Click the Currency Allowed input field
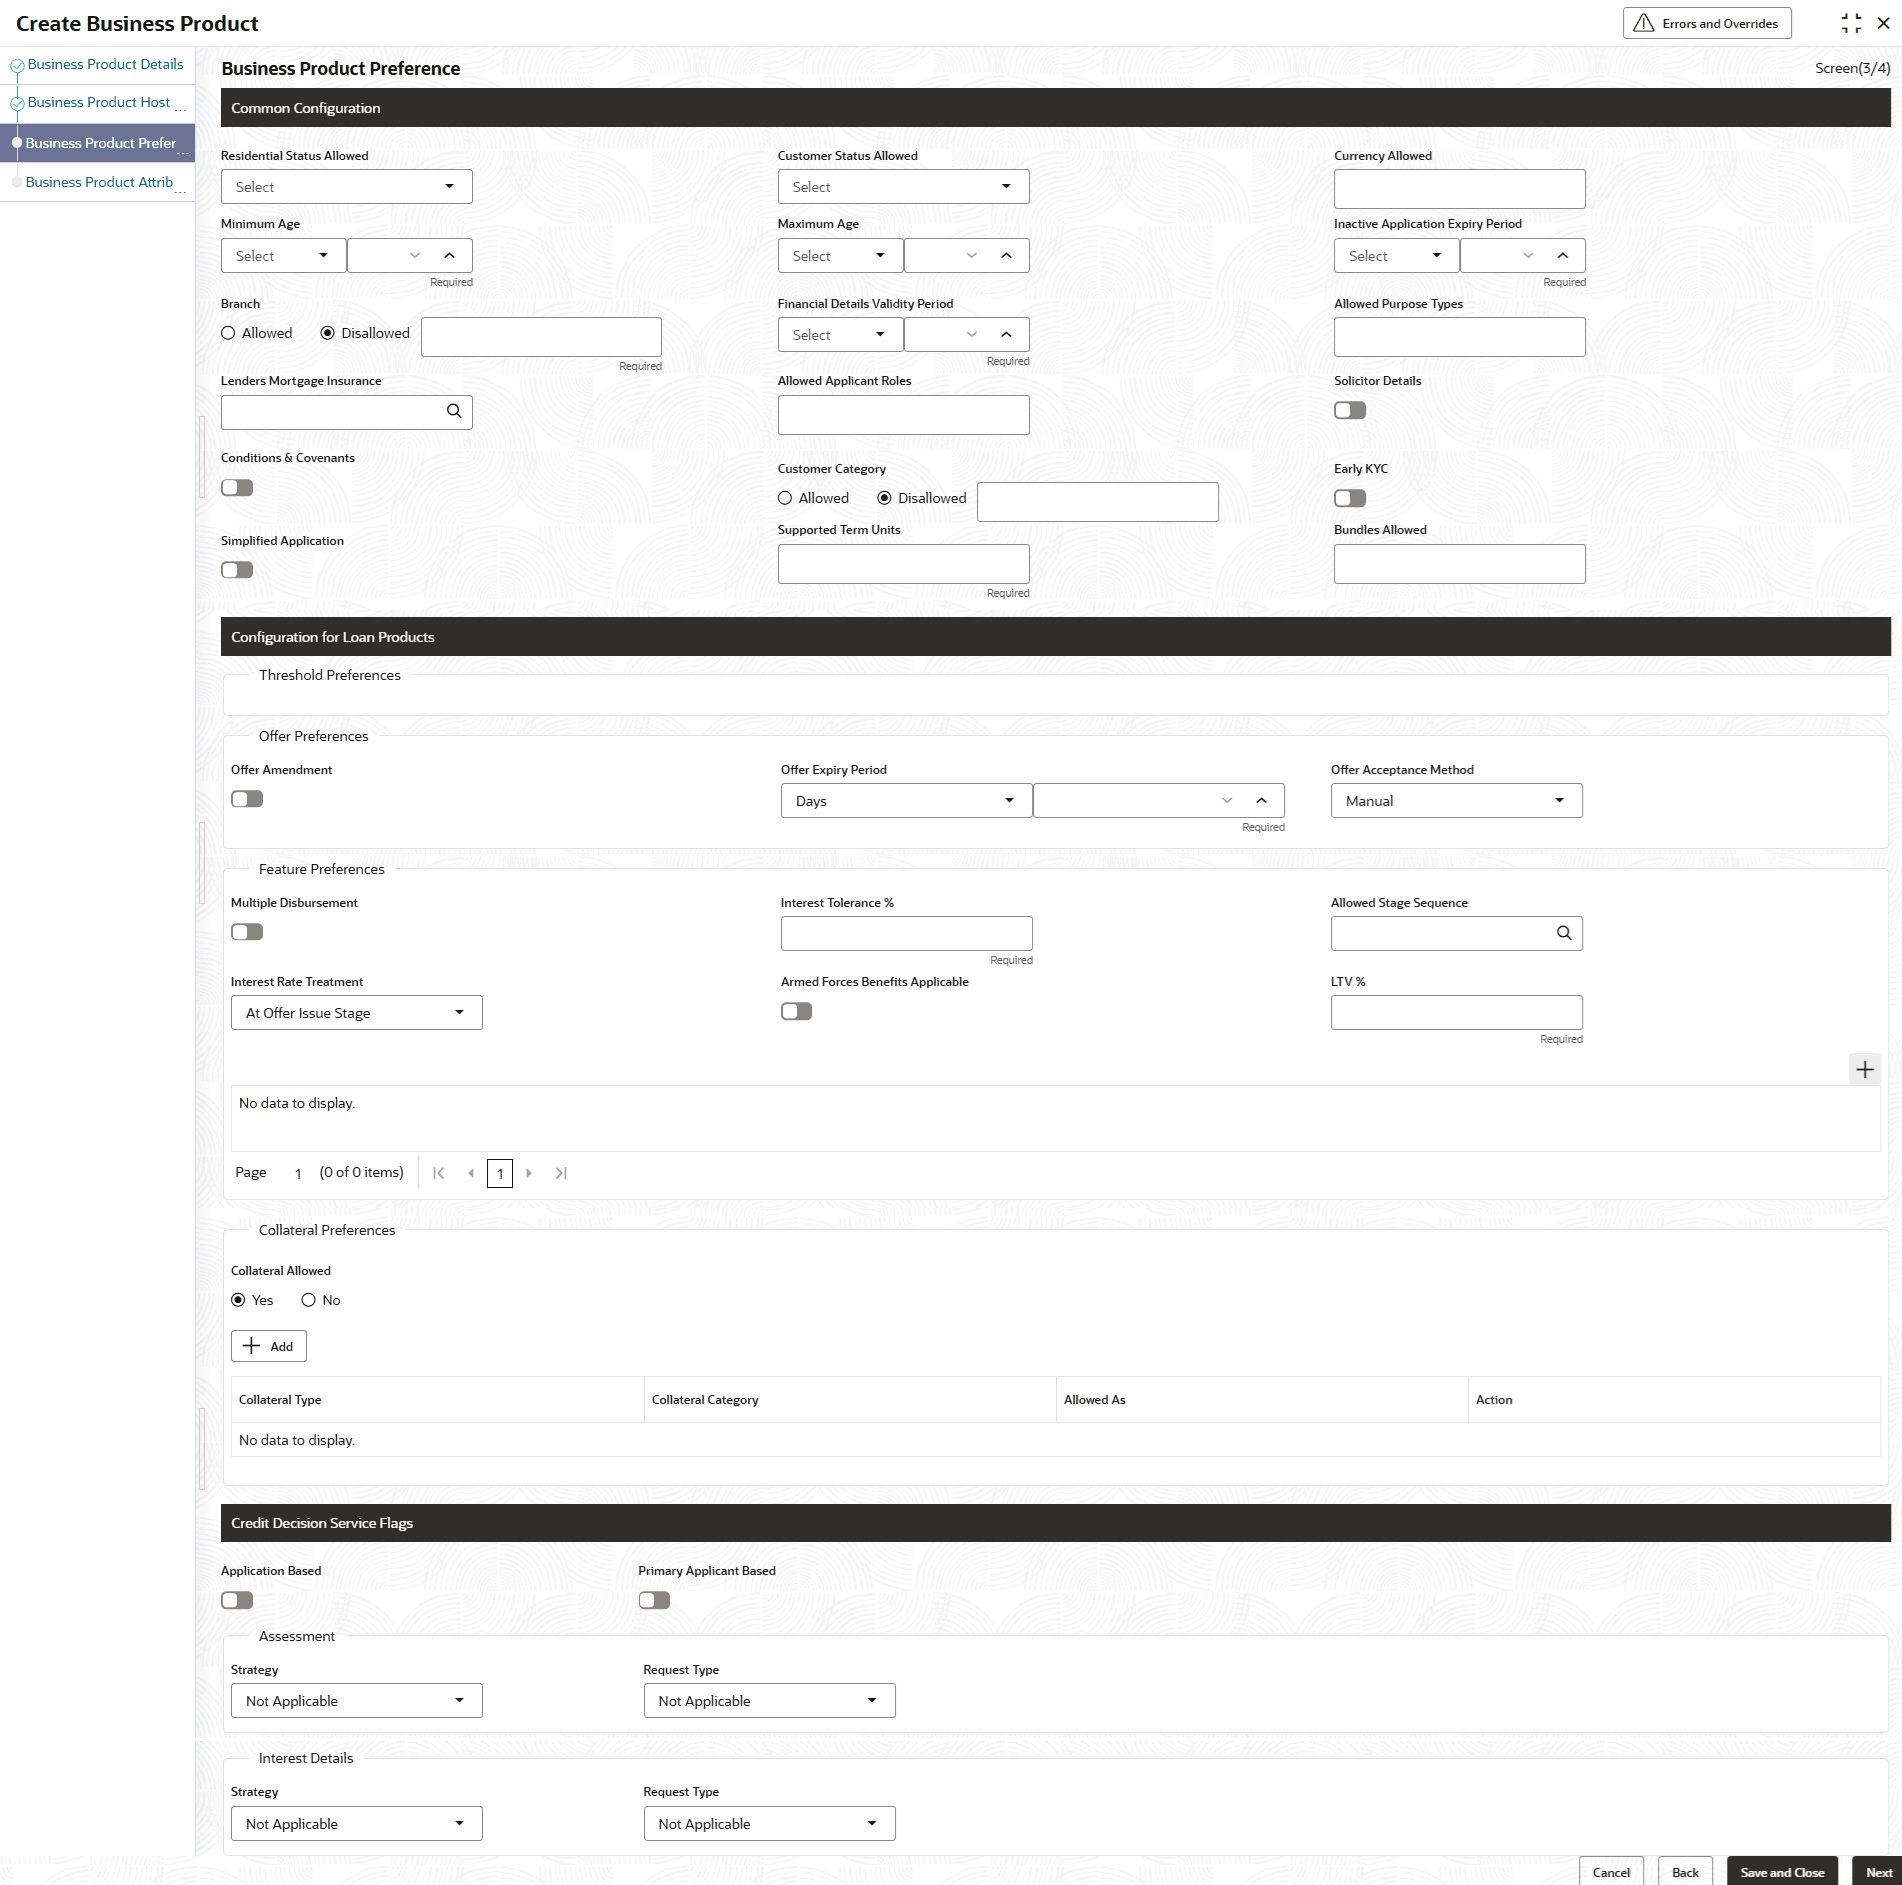Screen dimensions: 1902x1885 tap(1459, 189)
